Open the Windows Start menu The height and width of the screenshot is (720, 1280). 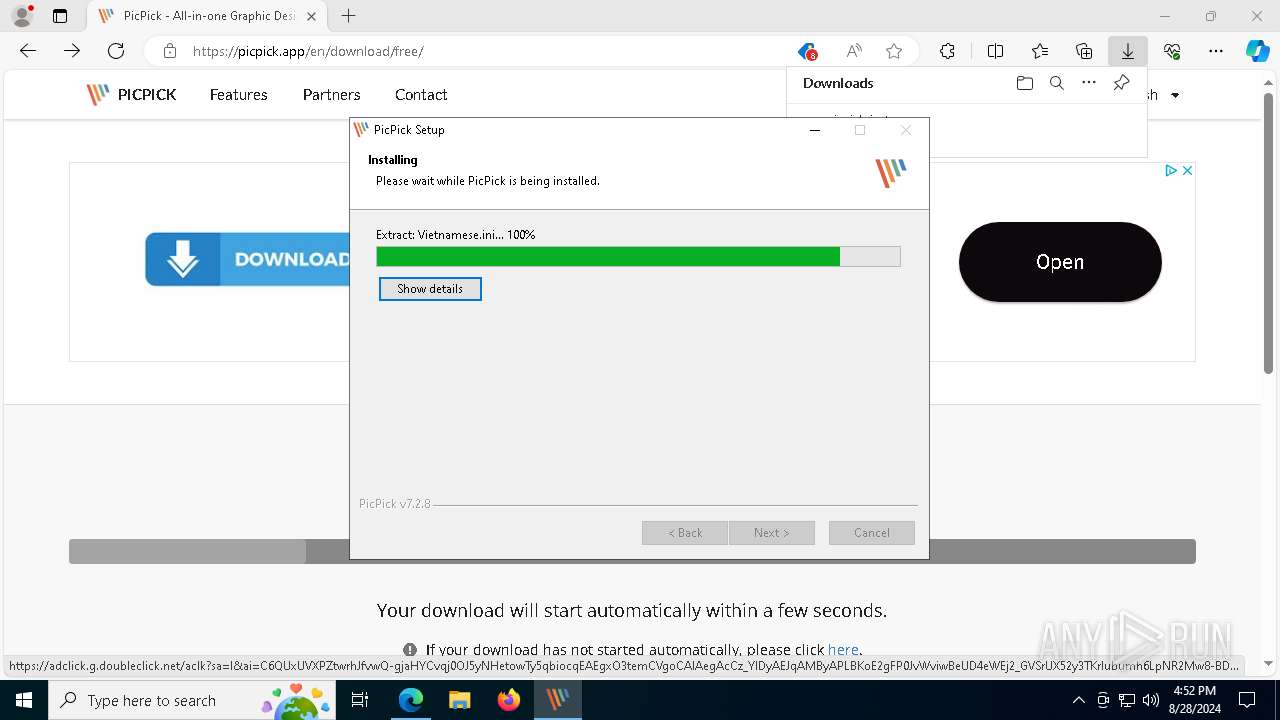pyautogui.click(x=24, y=700)
